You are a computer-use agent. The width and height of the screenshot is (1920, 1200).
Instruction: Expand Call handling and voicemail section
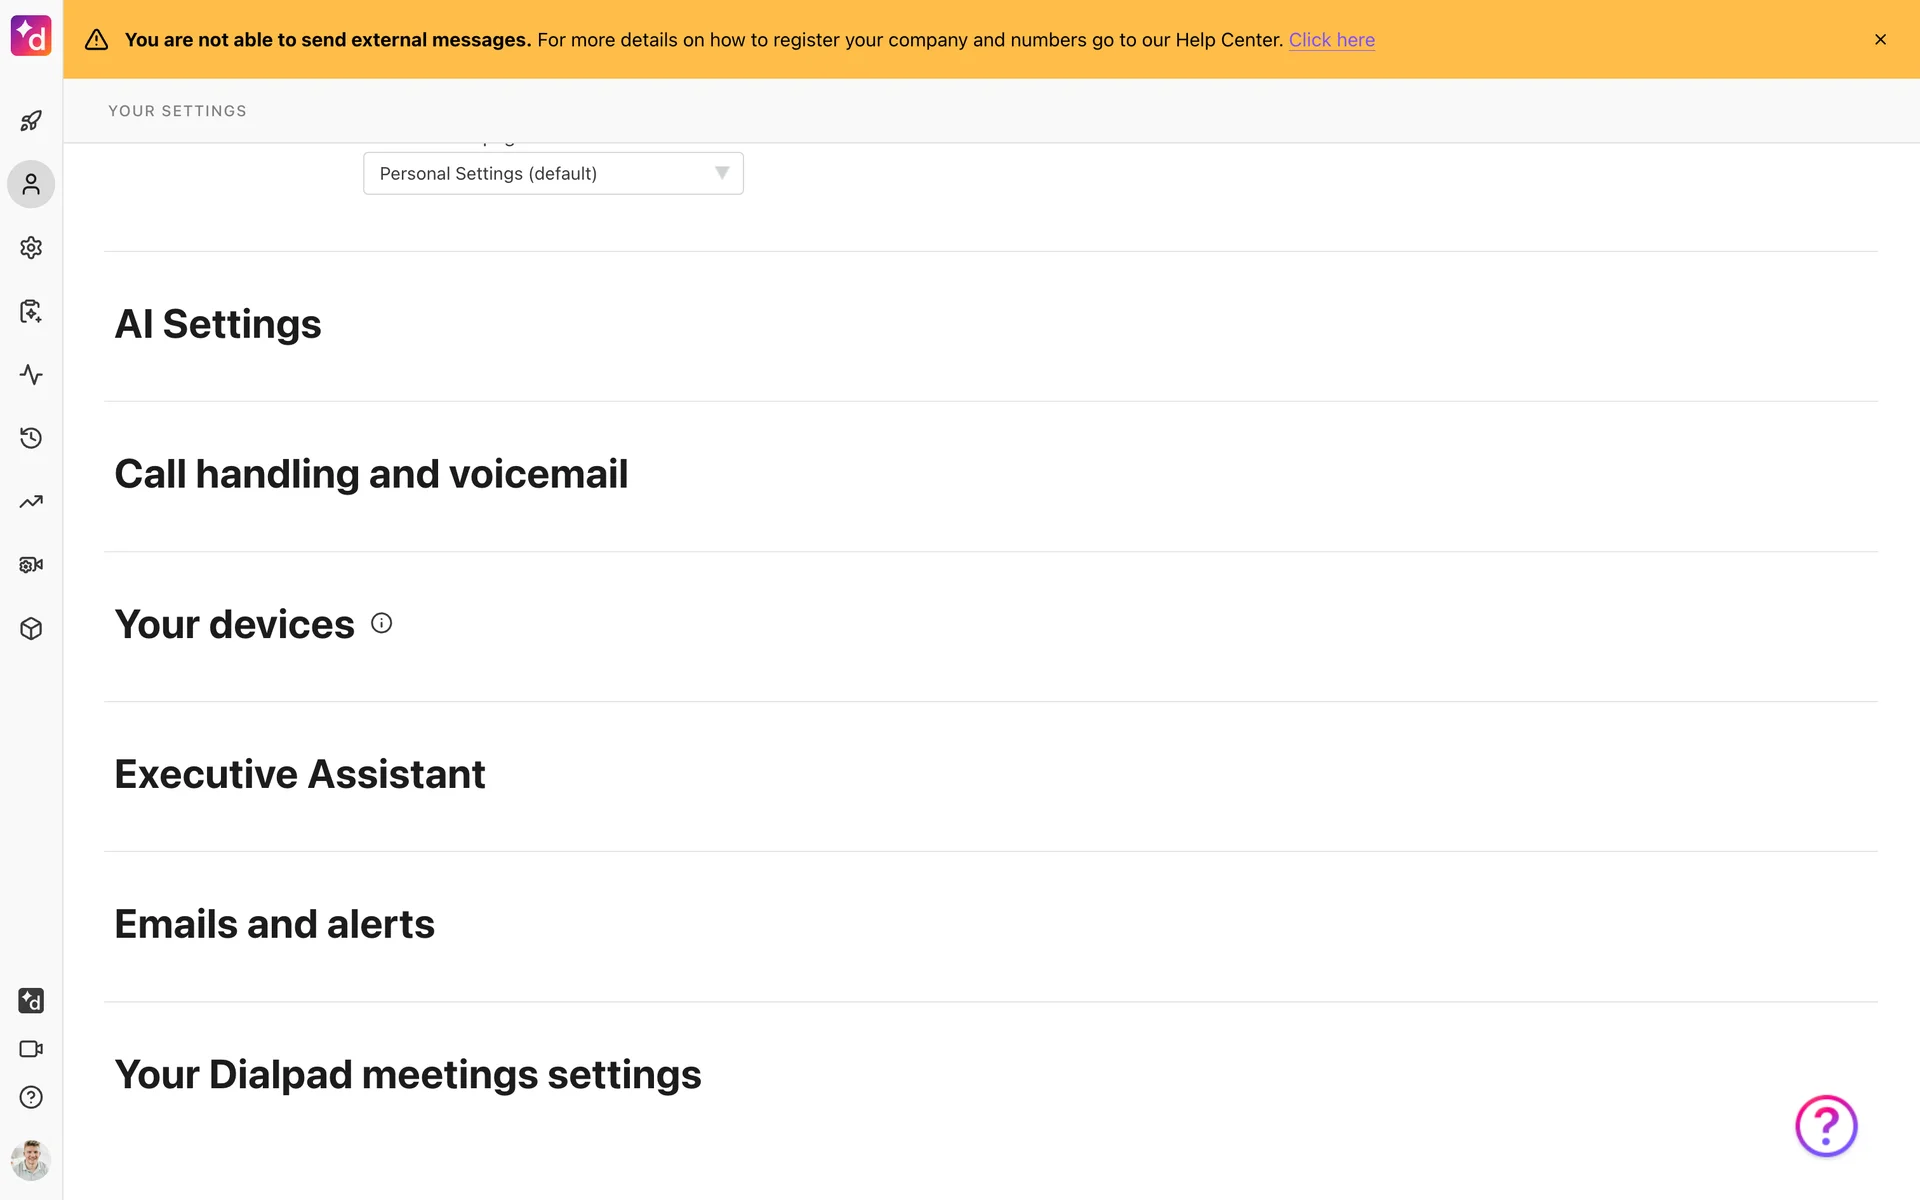[371, 475]
